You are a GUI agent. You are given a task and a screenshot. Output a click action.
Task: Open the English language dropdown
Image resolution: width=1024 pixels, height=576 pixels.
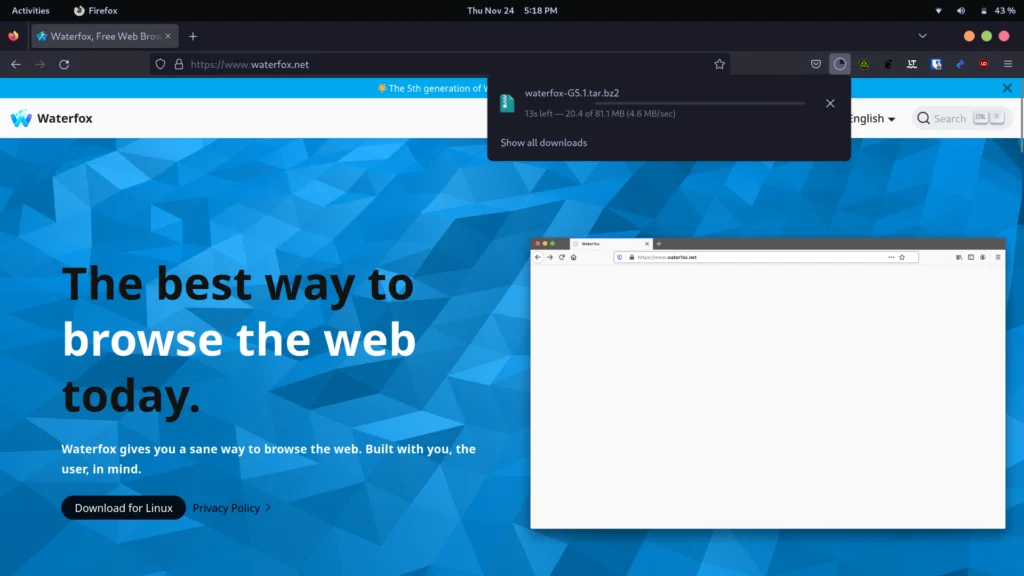coord(868,118)
